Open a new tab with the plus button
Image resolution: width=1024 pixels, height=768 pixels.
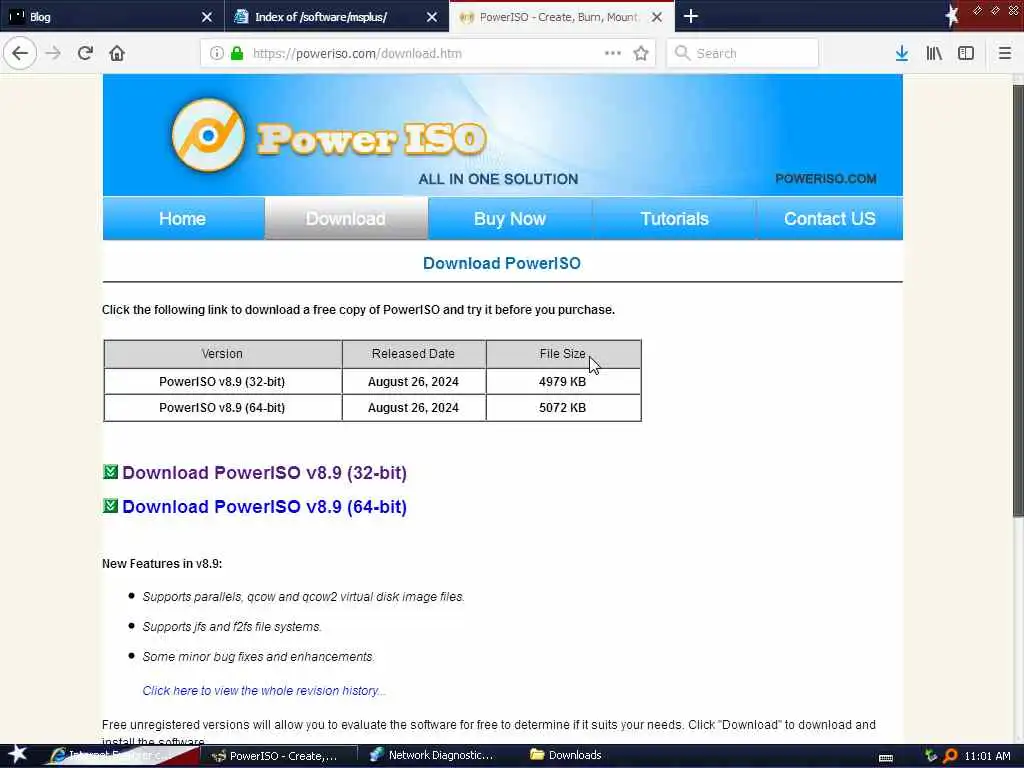pyautogui.click(x=691, y=16)
